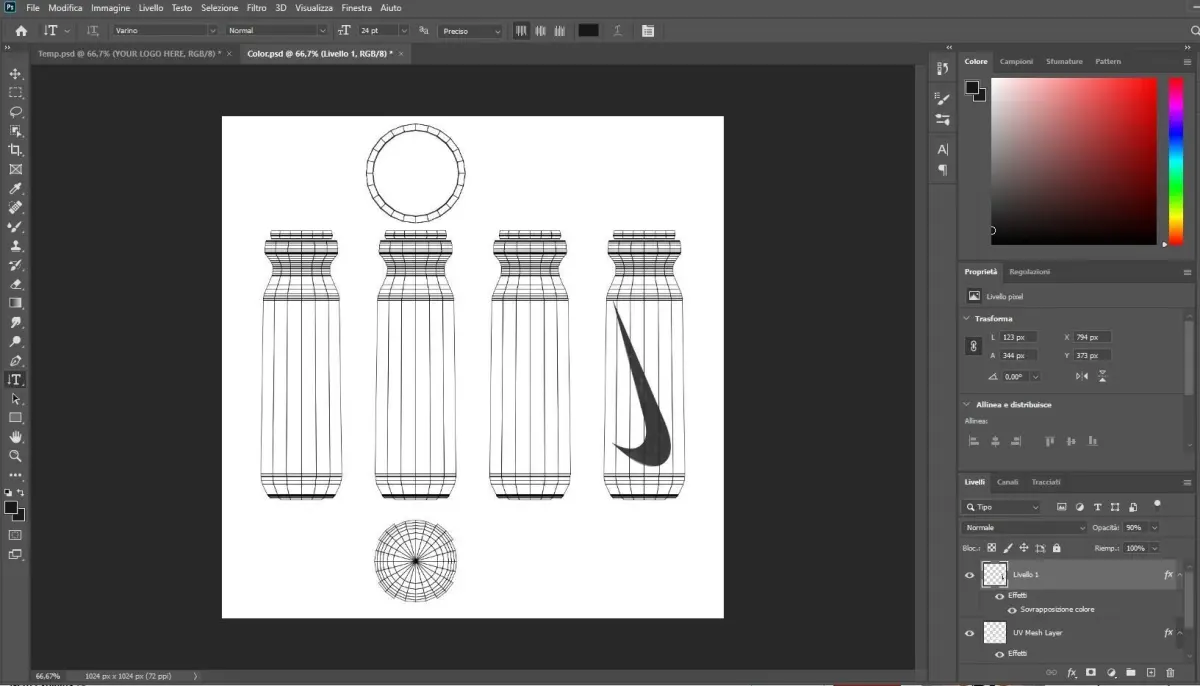Image resolution: width=1200 pixels, height=686 pixels.
Task: Select the Rectangular Marquee tool
Action: pyautogui.click(x=15, y=93)
